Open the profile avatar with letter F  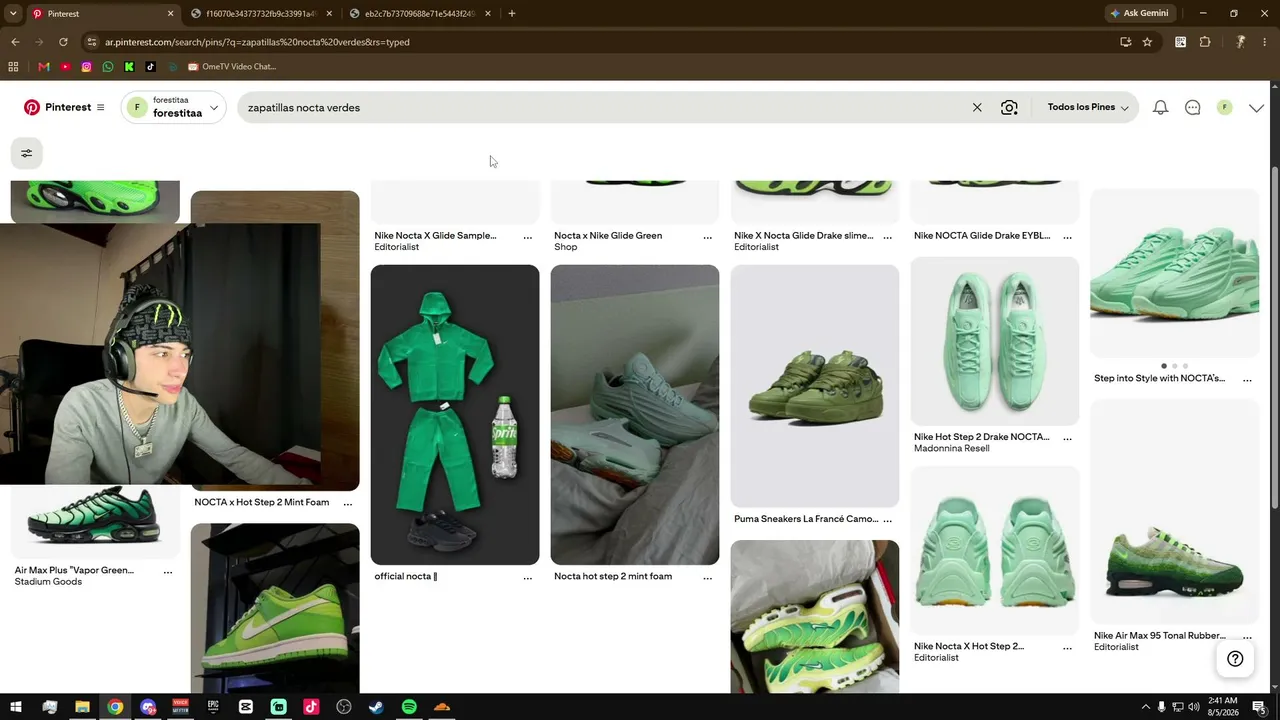click(x=1224, y=107)
